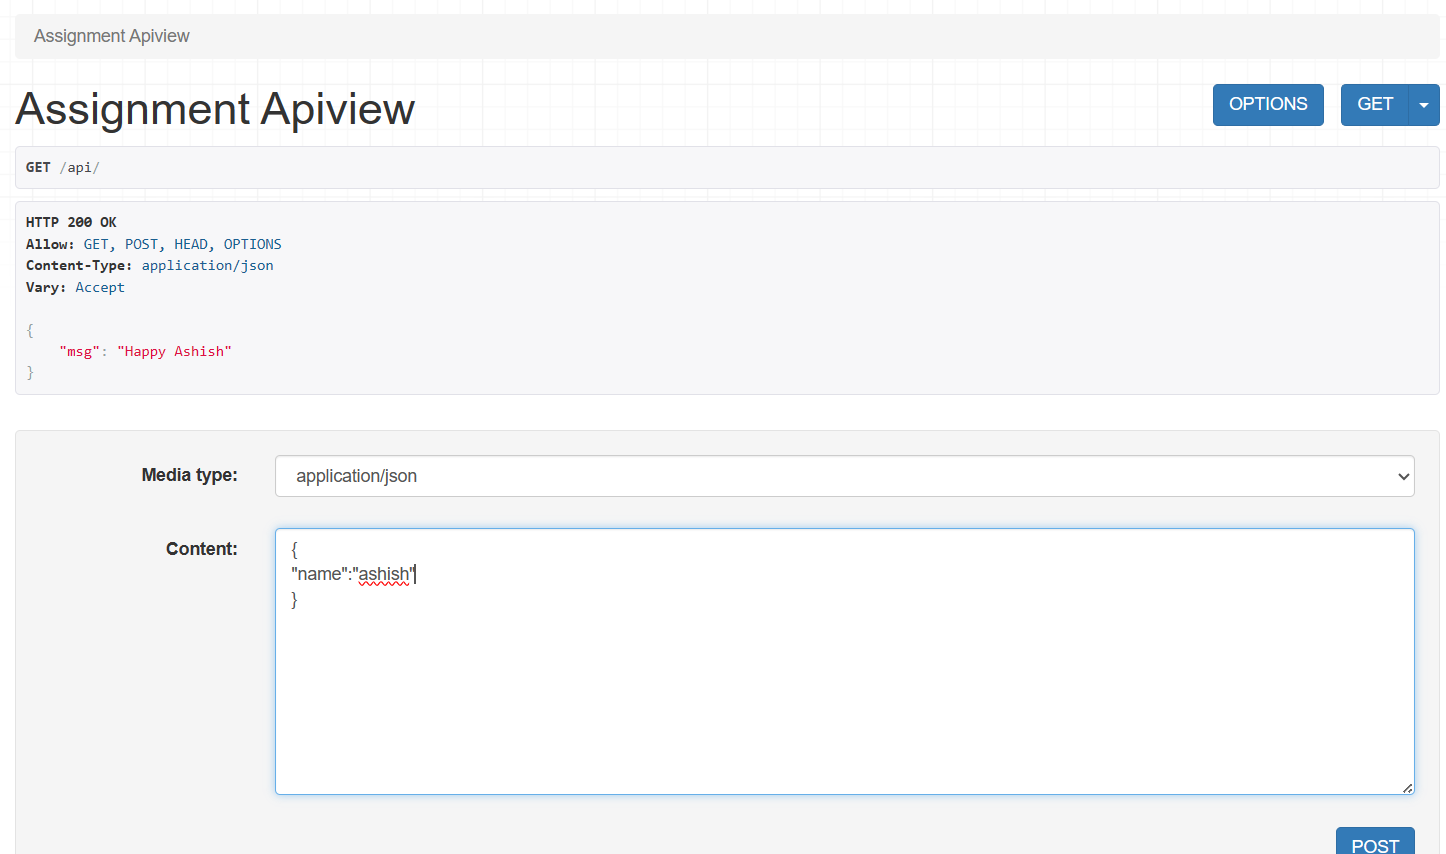Click inside the Content text area
The width and height of the screenshot is (1446, 854).
(x=845, y=662)
